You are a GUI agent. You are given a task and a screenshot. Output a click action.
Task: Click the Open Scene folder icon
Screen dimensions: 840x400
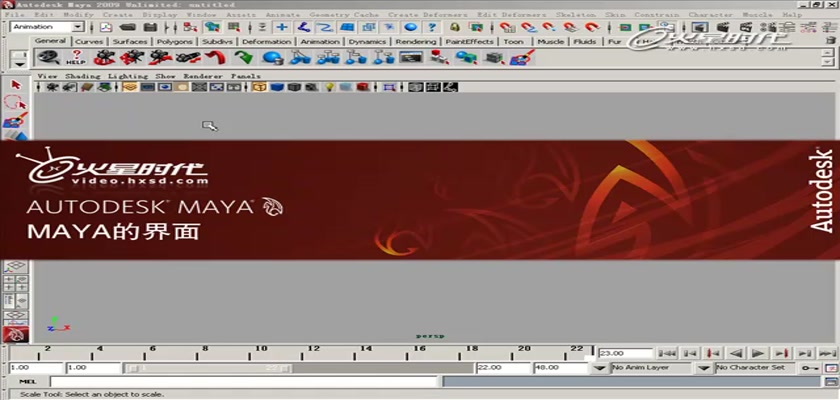point(128,27)
